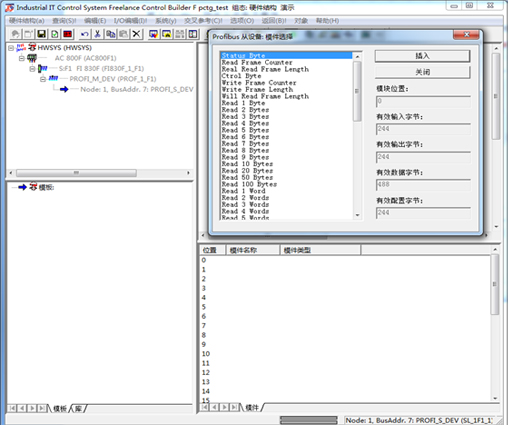This screenshot has height=425, width=508.
Task: Click scroll-up arrow of module list
Action: (x=357, y=56)
